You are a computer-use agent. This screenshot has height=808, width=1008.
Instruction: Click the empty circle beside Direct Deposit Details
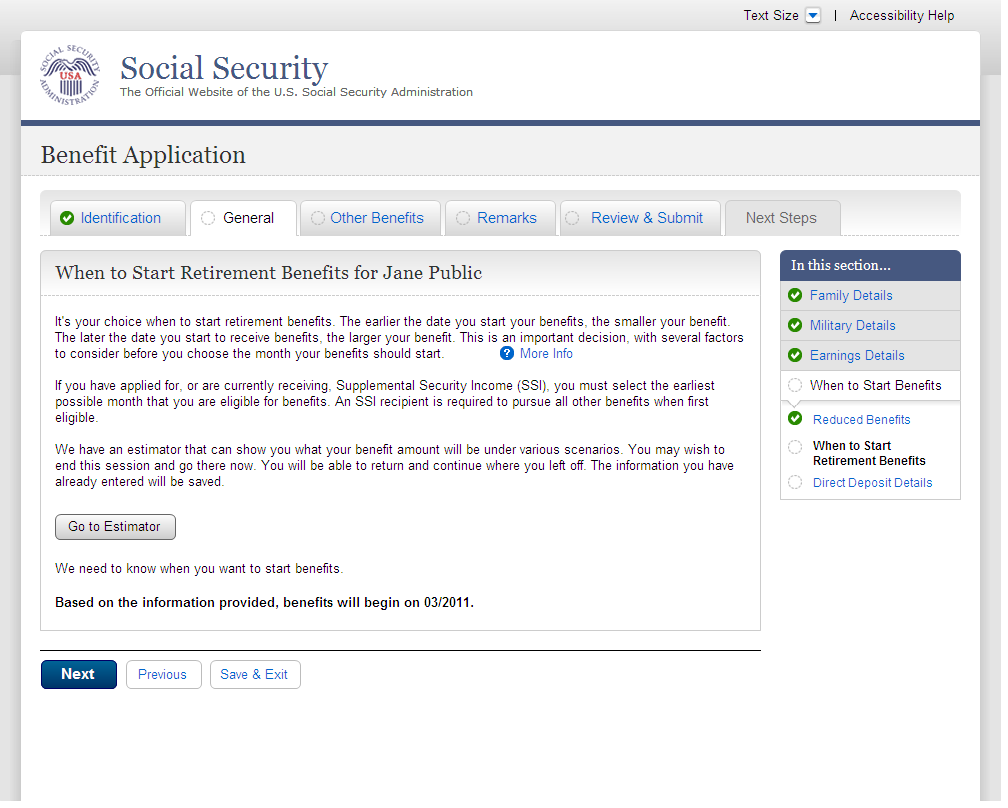(795, 483)
